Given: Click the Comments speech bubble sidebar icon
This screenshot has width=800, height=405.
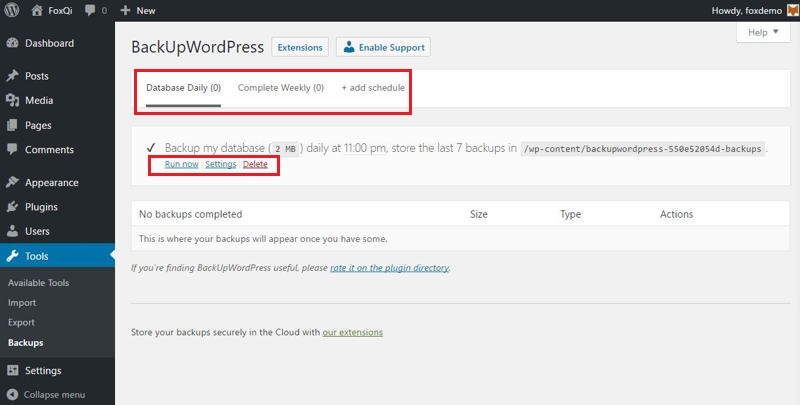Looking at the screenshot, I should tap(12, 149).
